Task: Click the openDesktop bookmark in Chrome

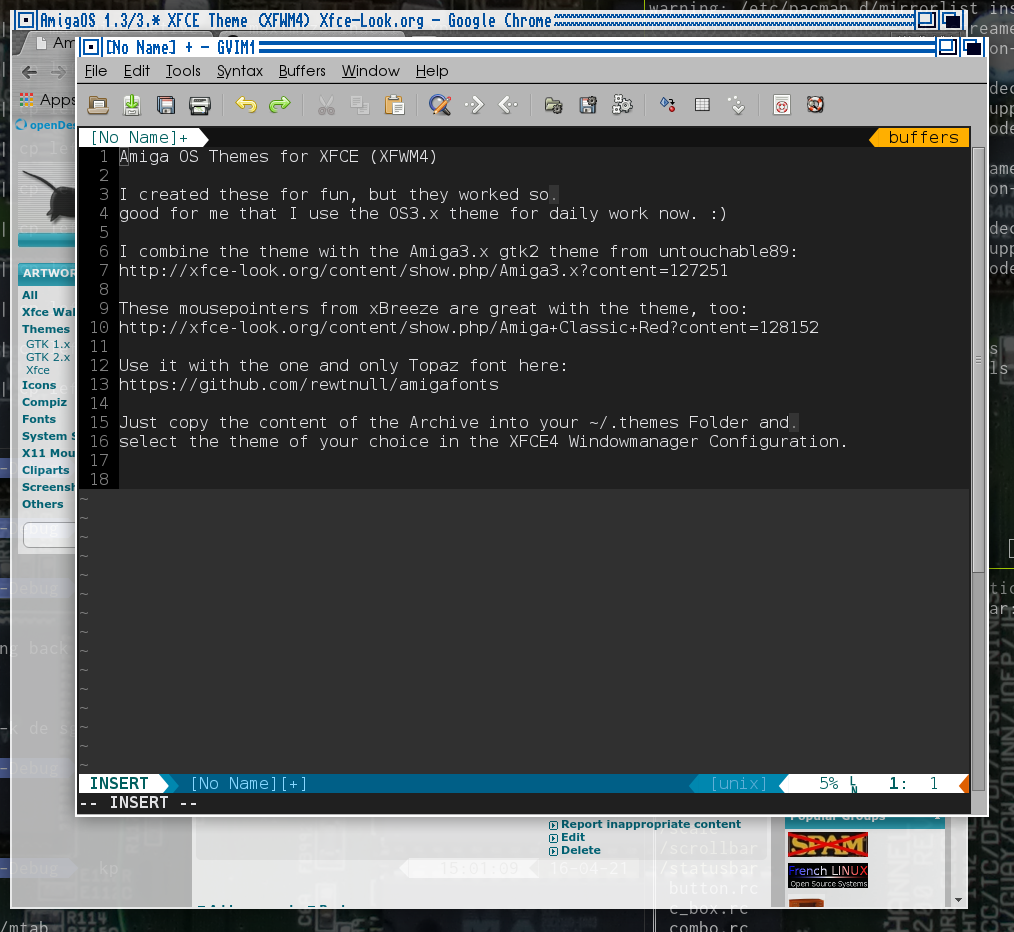Action: pyautogui.click(x=45, y=125)
